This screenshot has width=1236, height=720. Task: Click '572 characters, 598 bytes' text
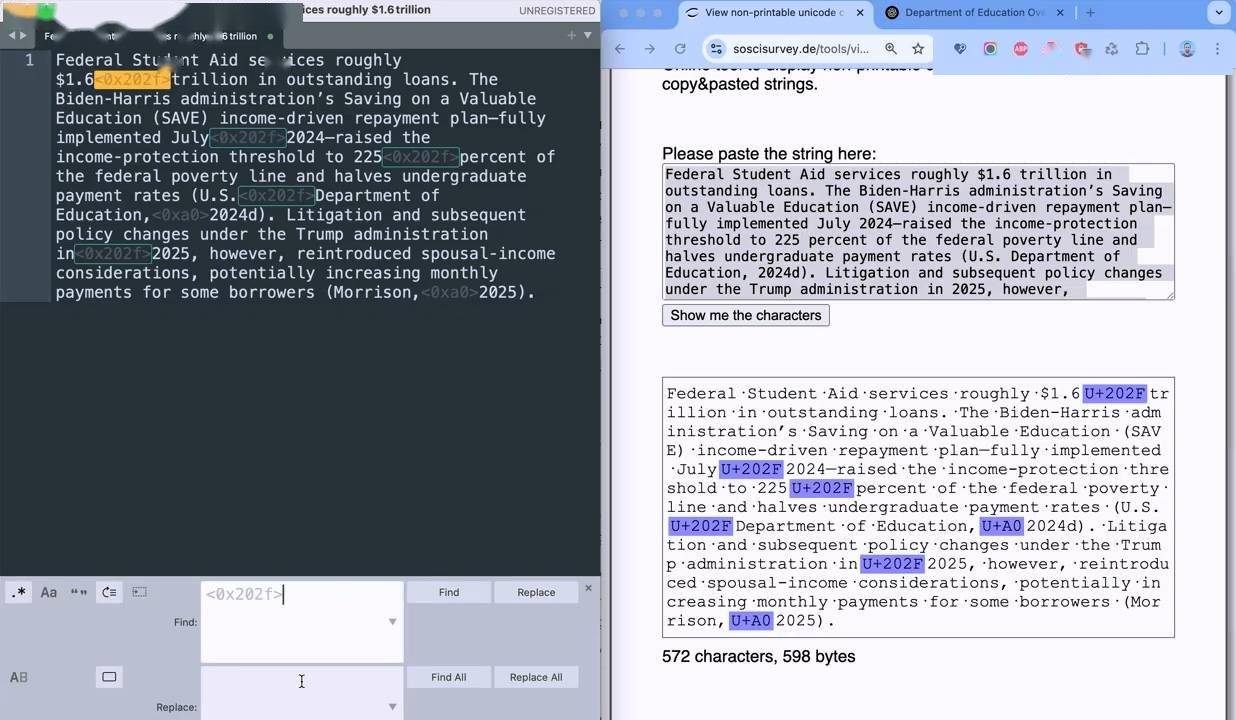(x=758, y=657)
